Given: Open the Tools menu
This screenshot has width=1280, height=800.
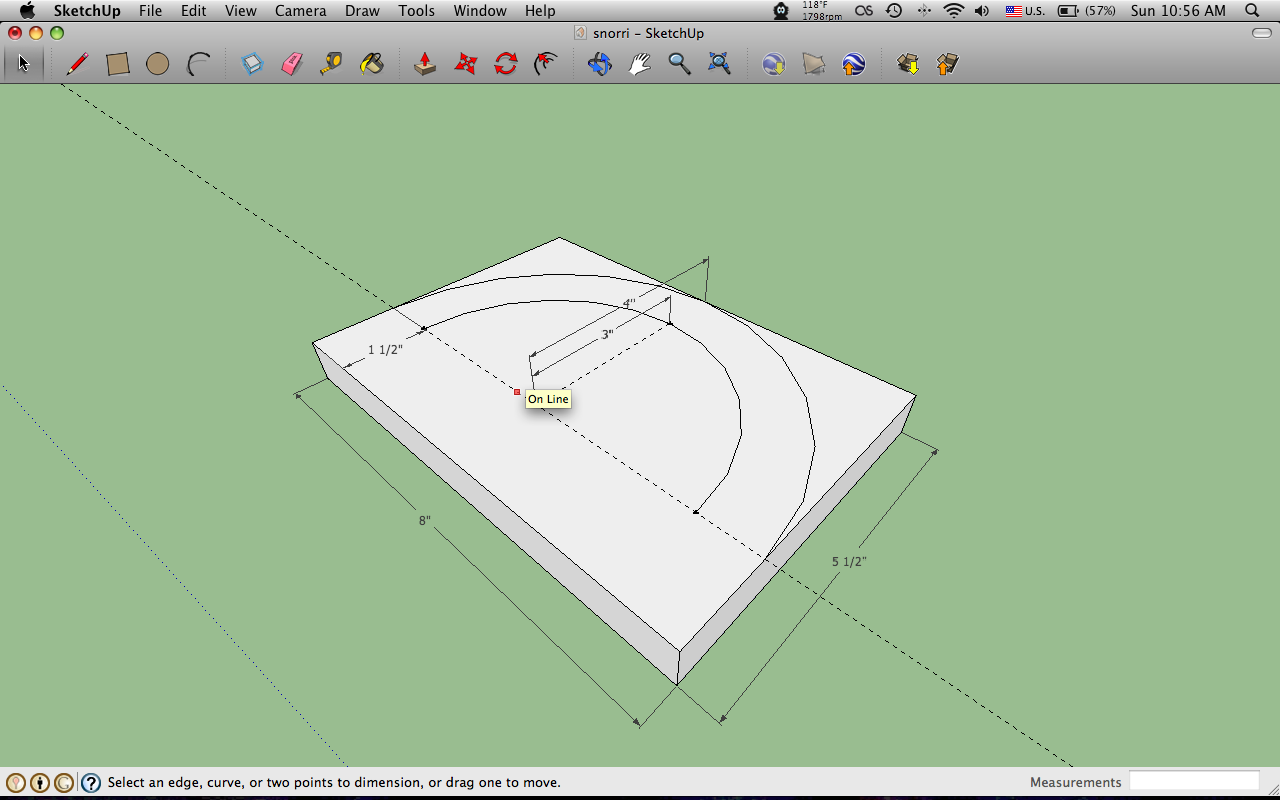Looking at the screenshot, I should click(416, 11).
